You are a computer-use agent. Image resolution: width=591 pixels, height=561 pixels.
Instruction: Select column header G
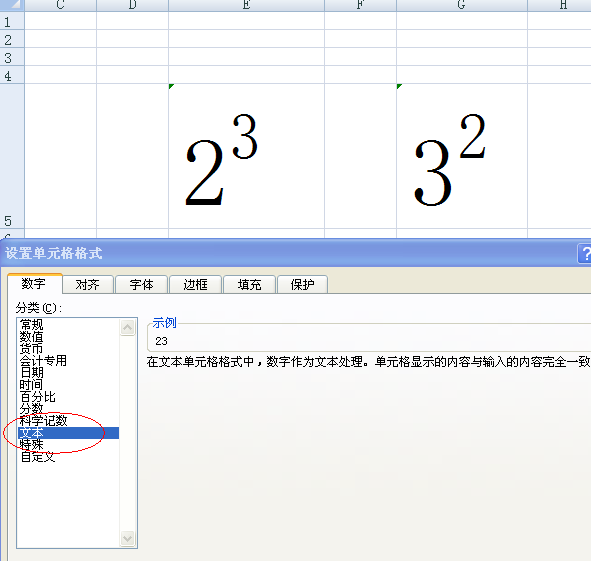(462, 5)
